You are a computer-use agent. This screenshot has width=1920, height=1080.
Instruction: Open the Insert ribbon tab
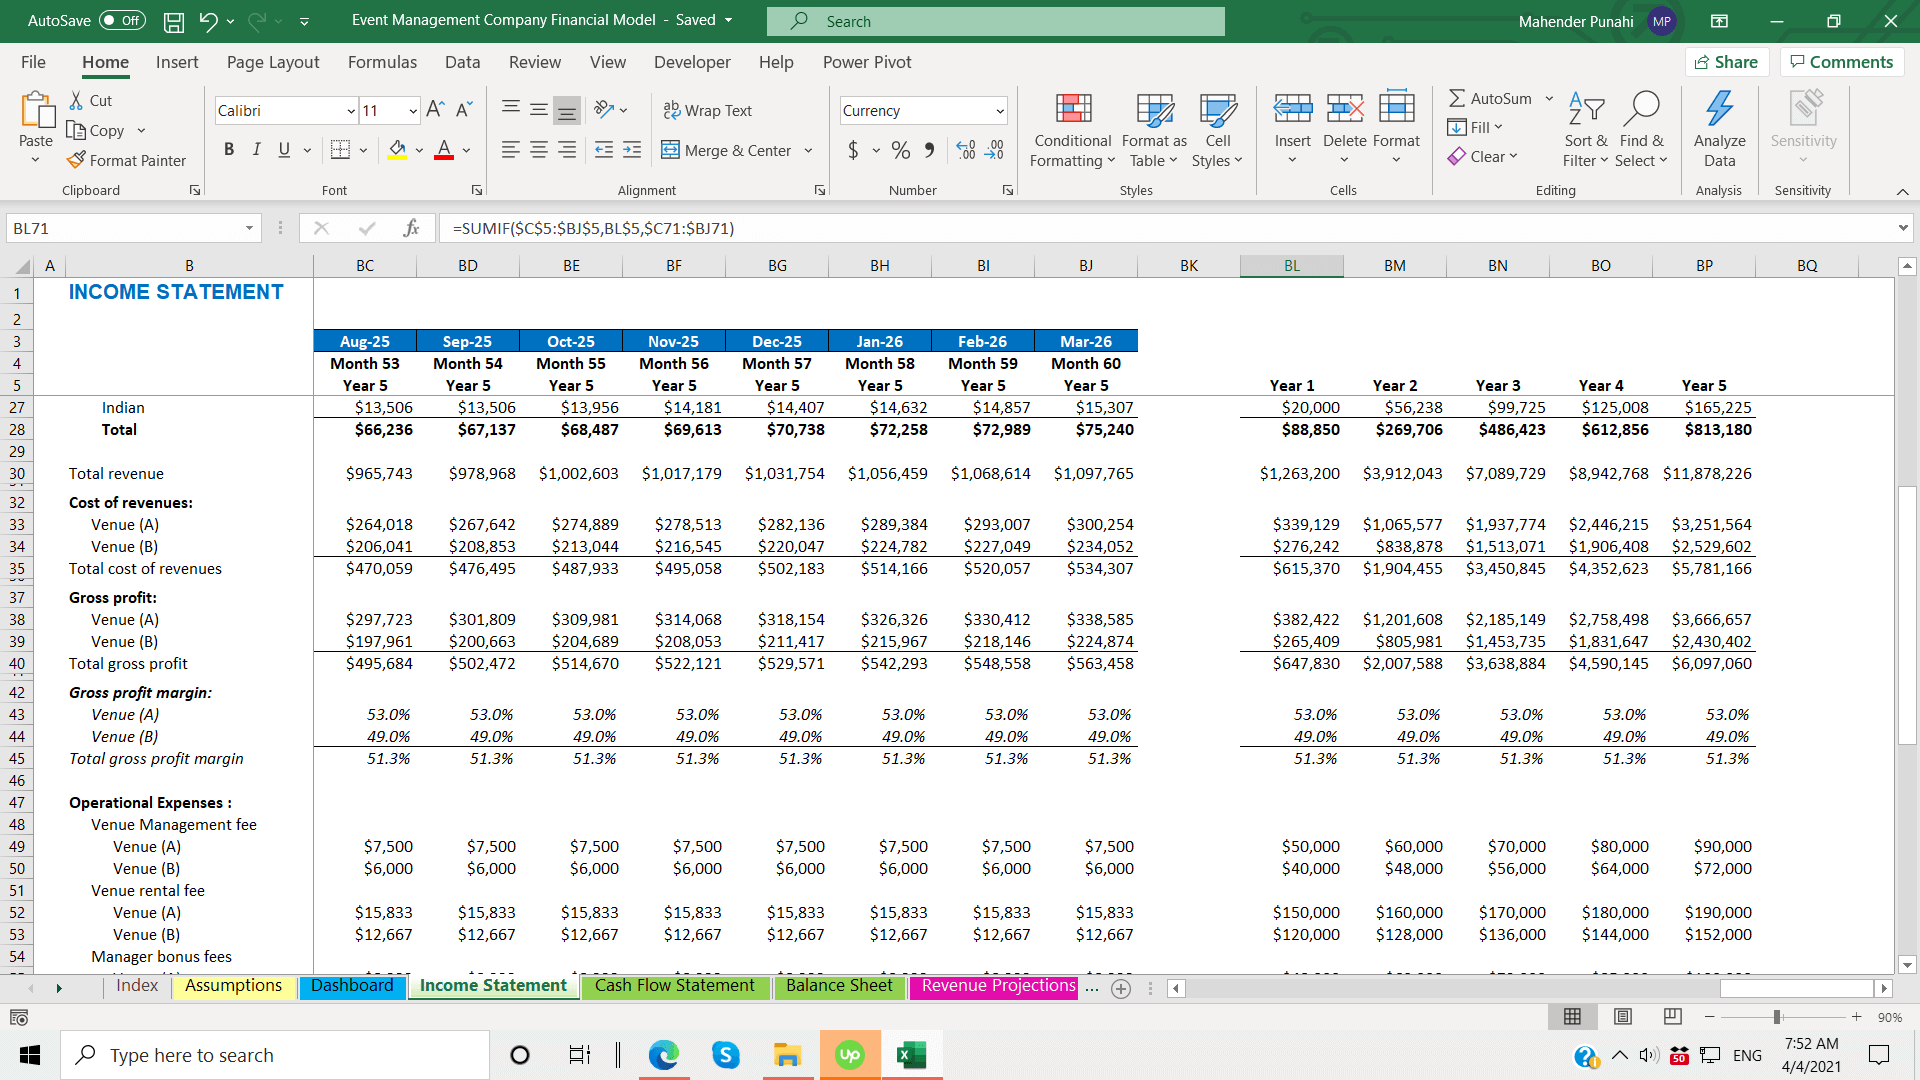pyautogui.click(x=177, y=62)
